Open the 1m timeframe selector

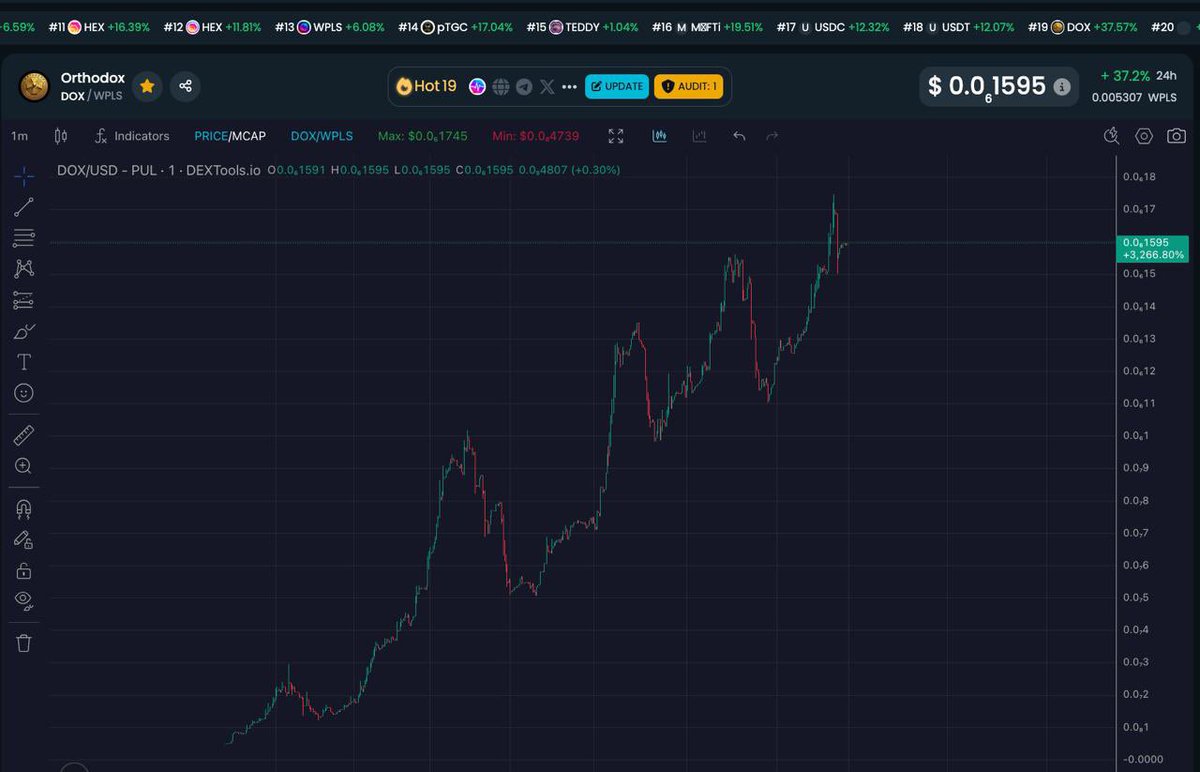[x=19, y=136]
